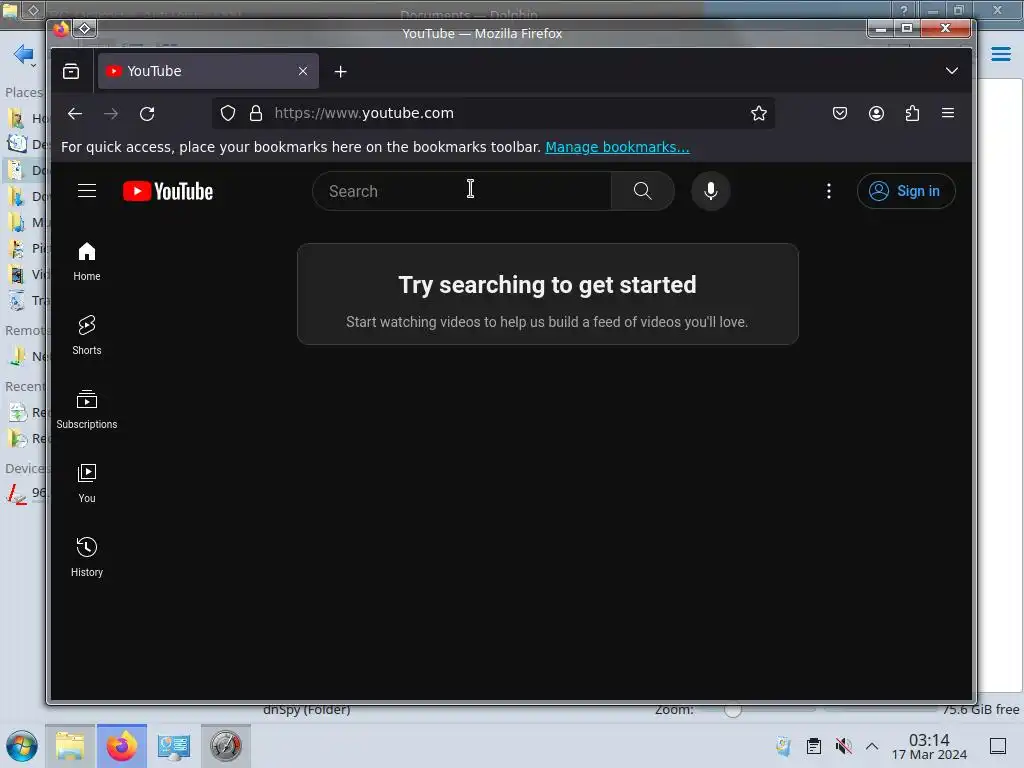Viewport: 1024px width, 768px height.
Task: Select the YouTube browser tab
Action: pos(208,71)
